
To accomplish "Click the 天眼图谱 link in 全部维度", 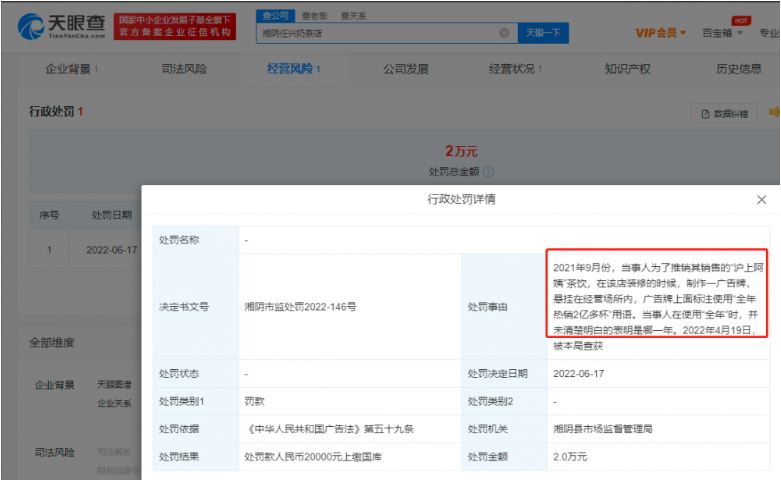I will [115, 384].
